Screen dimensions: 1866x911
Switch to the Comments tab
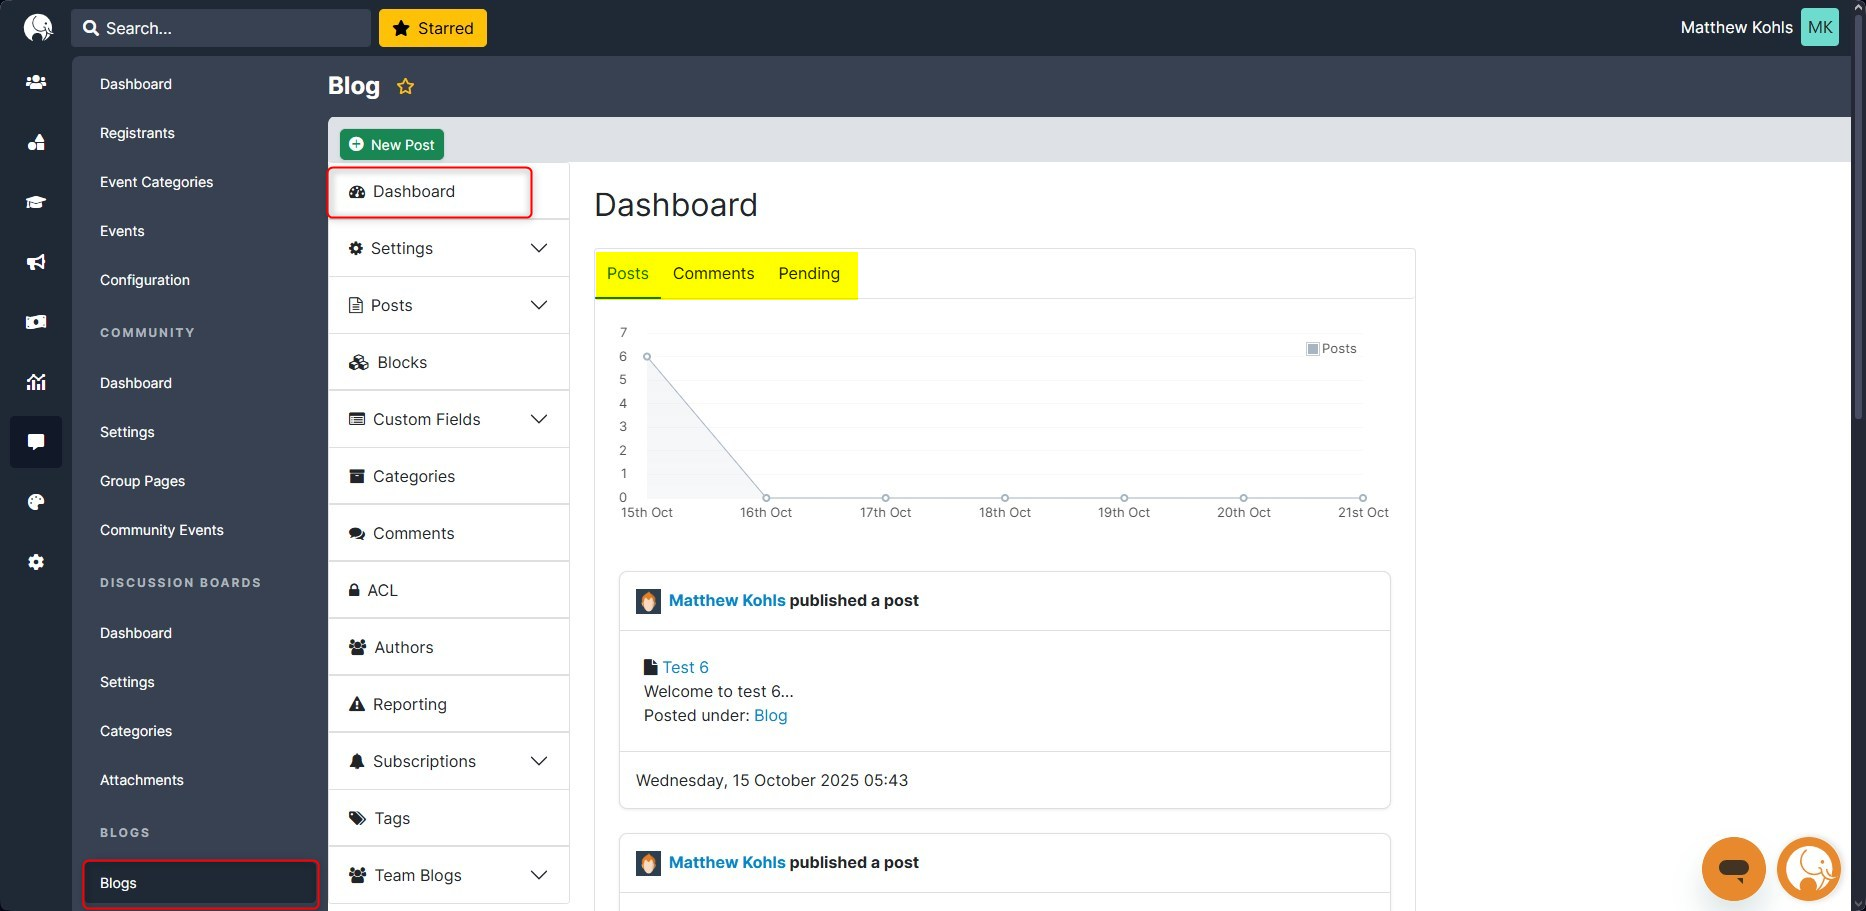coord(713,274)
